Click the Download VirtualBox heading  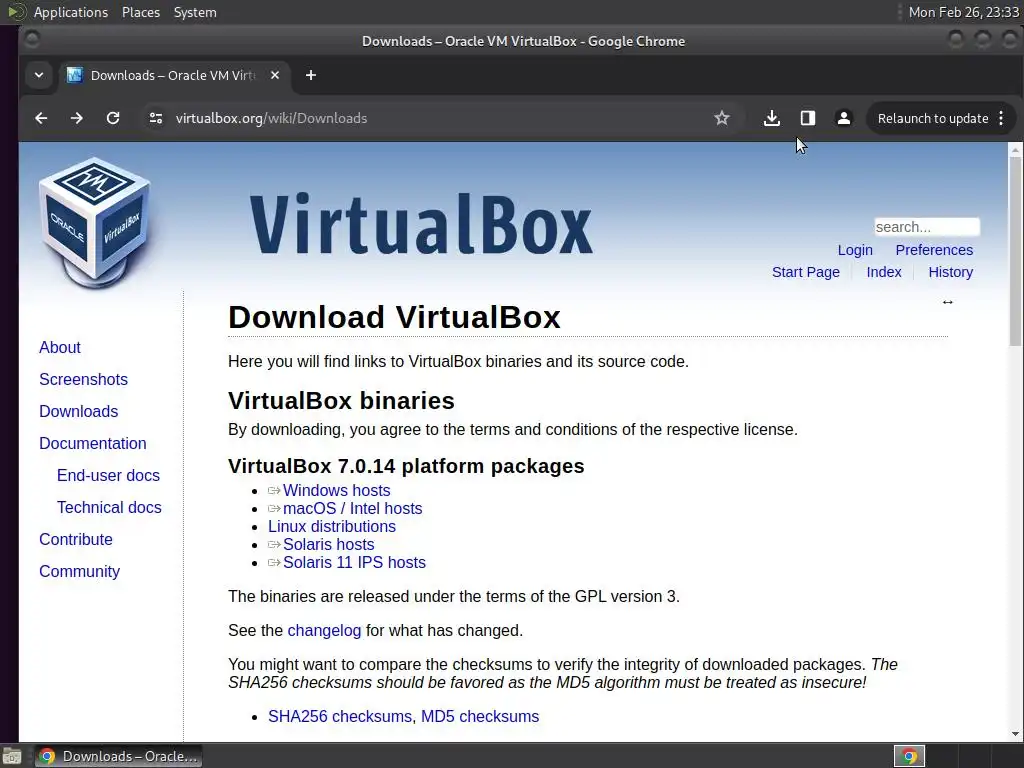394,317
